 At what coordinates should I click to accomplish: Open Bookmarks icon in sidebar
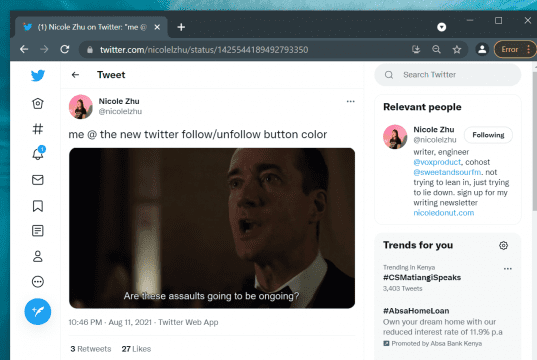38,206
